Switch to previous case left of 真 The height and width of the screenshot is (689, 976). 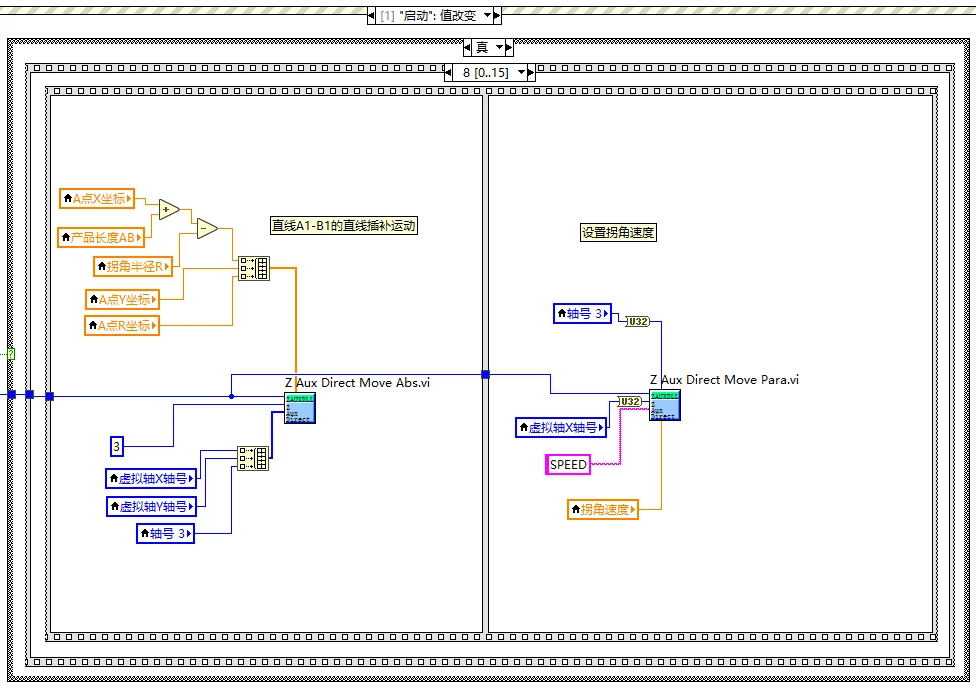point(467,47)
